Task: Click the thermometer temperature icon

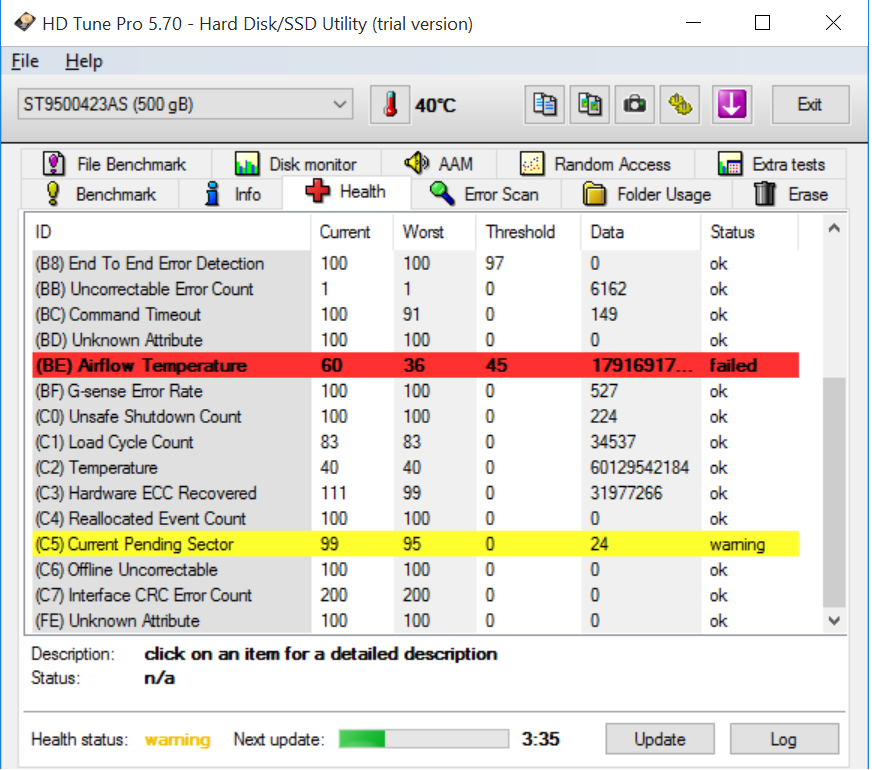Action: click(x=390, y=105)
